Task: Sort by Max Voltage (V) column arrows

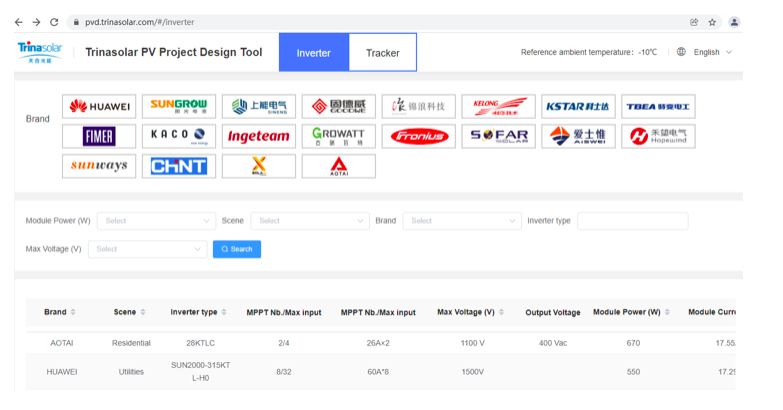Action: point(501,312)
